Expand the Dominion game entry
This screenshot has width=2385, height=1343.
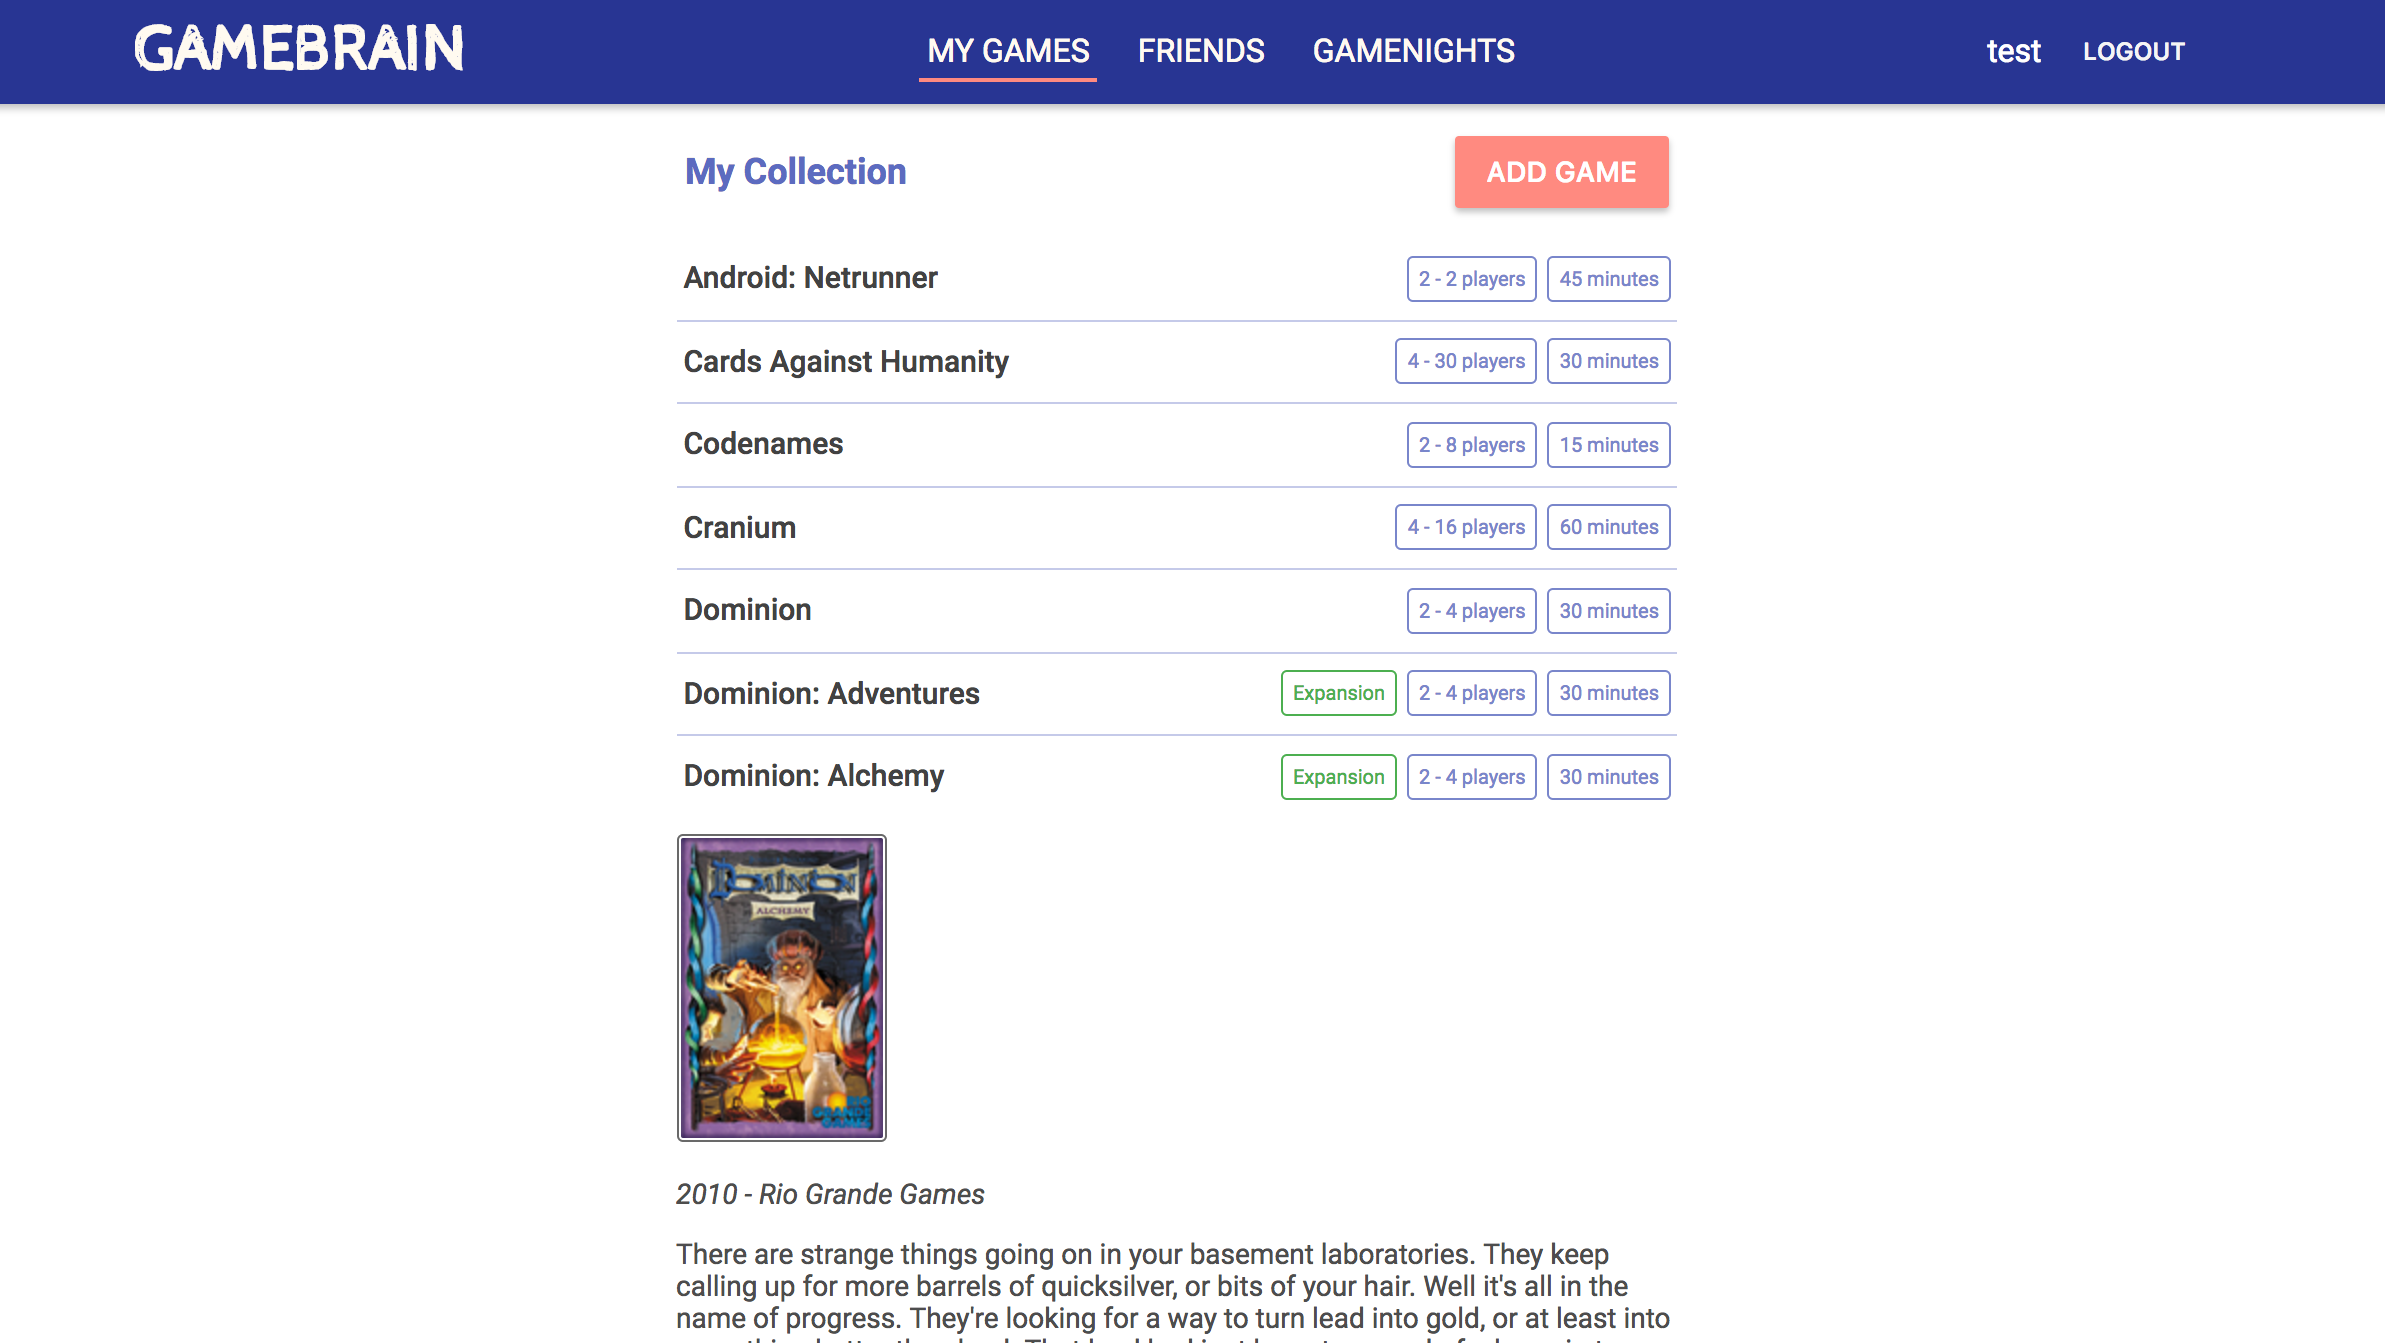745,609
